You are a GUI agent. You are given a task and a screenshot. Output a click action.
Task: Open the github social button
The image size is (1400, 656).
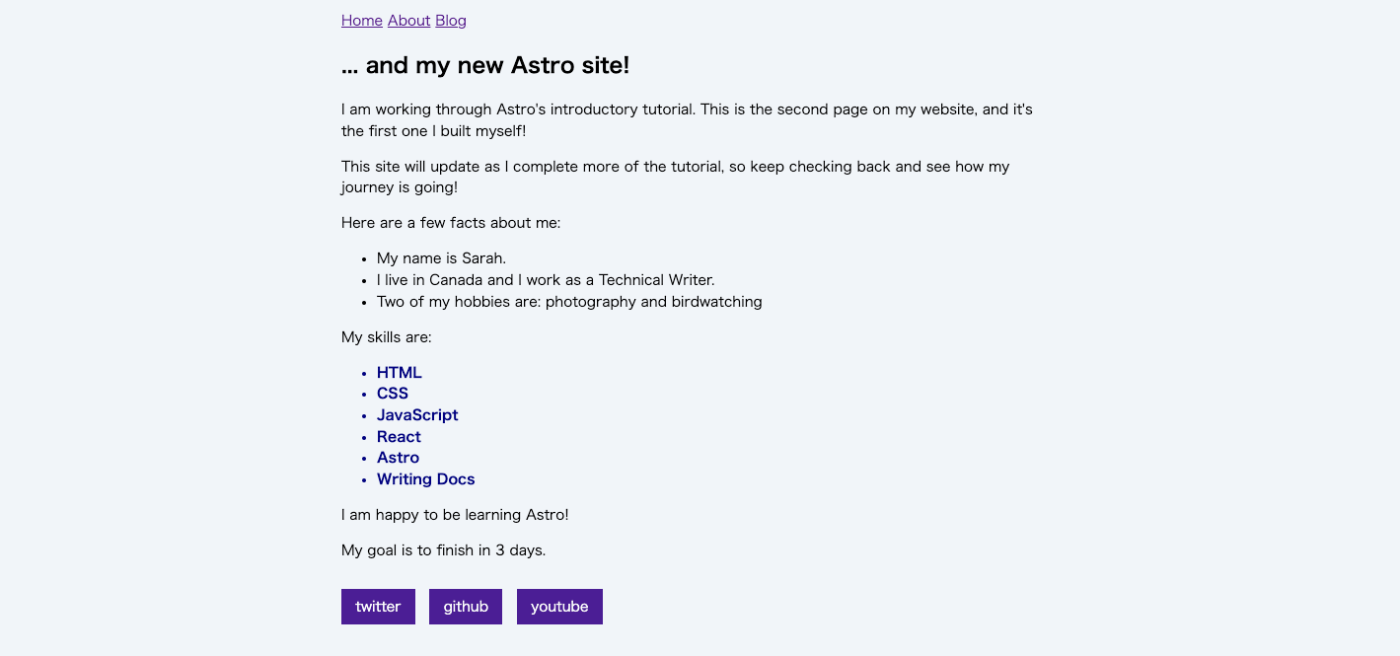pyautogui.click(x=466, y=606)
